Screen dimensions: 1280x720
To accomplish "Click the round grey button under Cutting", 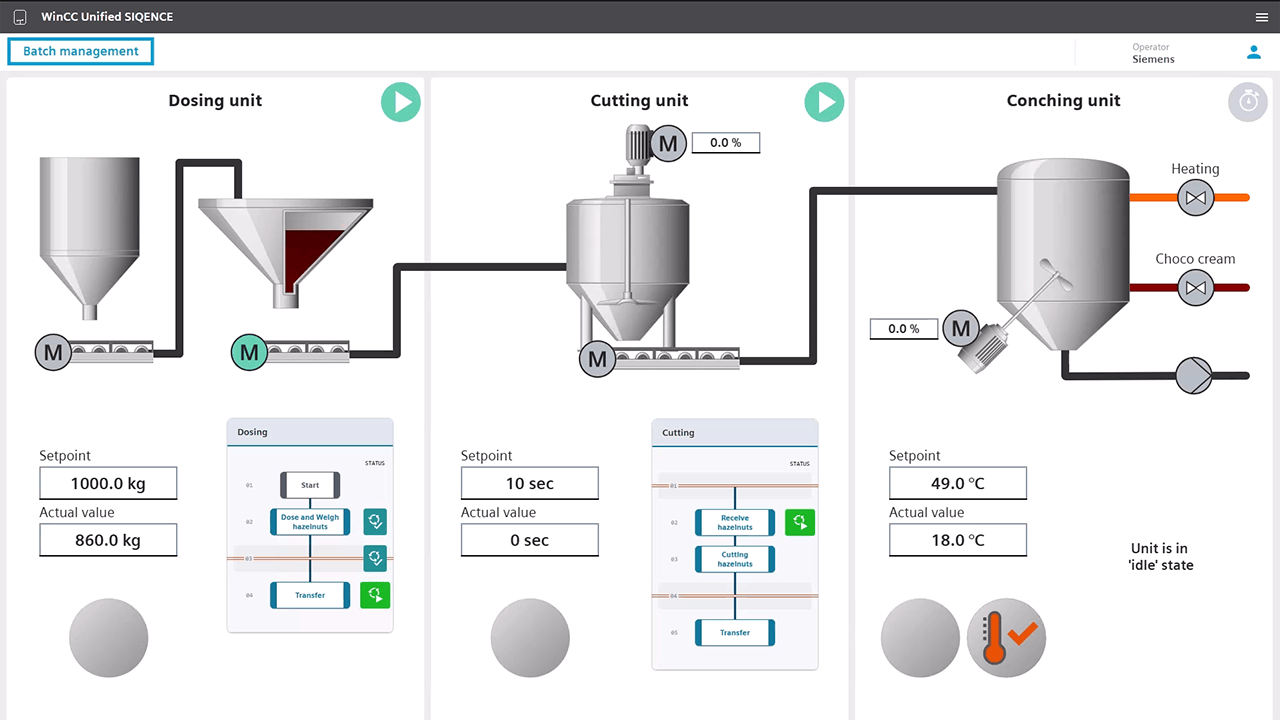I will (x=530, y=638).
